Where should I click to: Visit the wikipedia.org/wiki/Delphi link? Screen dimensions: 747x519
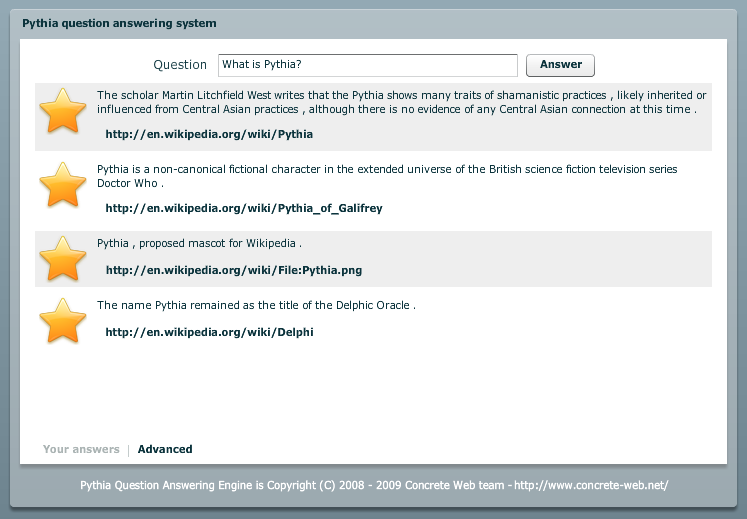point(210,332)
